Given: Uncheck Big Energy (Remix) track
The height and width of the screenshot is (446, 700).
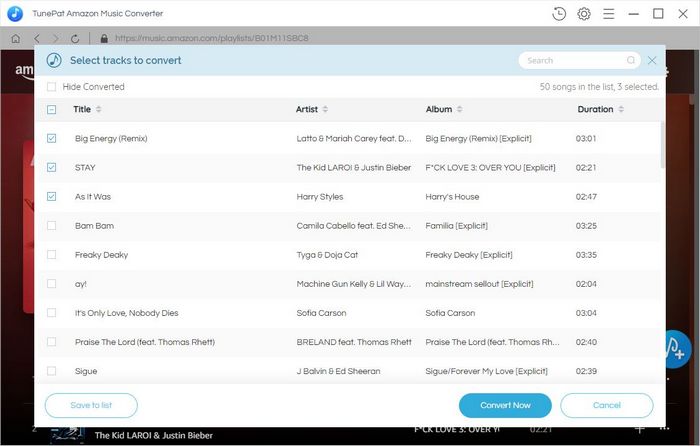Looking at the screenshot, I should click(x=51, y=138).
